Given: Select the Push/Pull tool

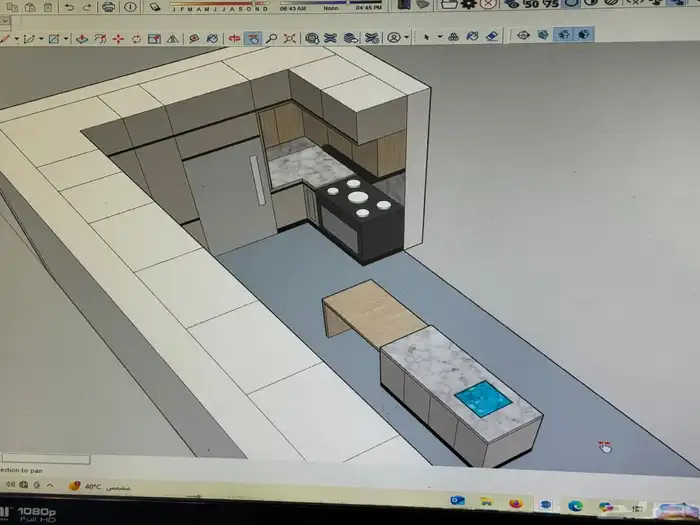Looking at the screenshot, I should pos(82,39).
